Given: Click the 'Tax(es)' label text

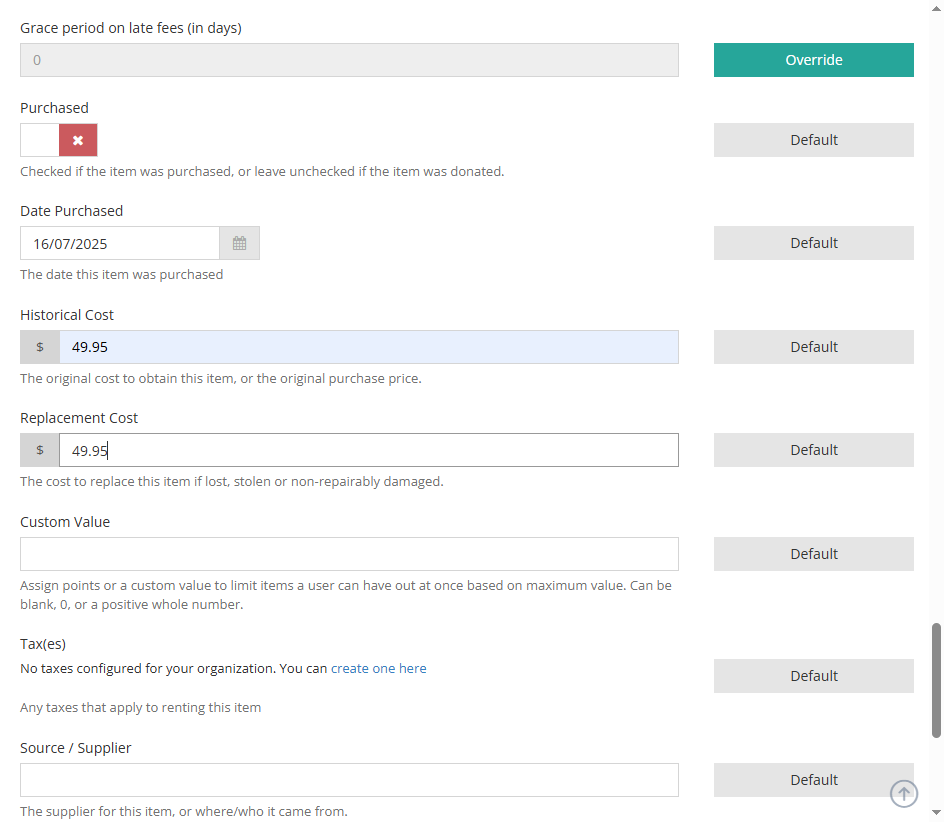Looking at the screenshot, I should tap(43, 644).
